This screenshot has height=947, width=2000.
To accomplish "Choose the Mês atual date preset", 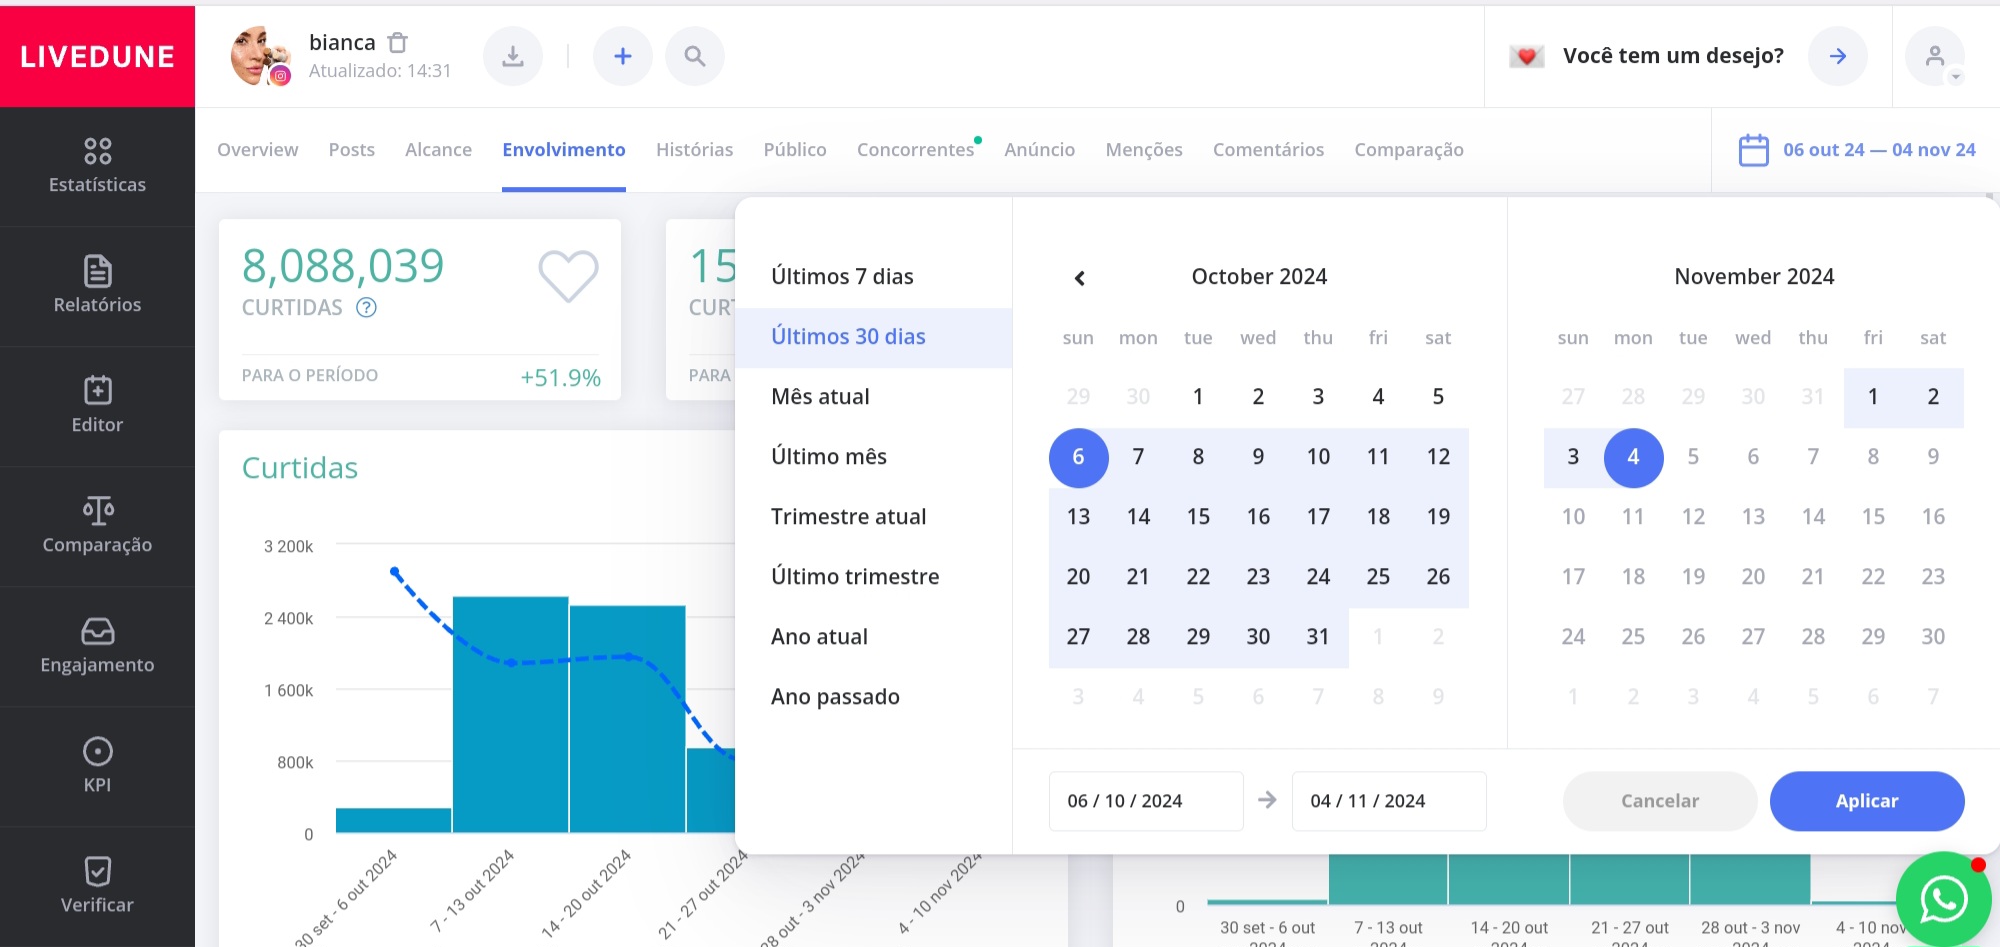I will point(820,396).
